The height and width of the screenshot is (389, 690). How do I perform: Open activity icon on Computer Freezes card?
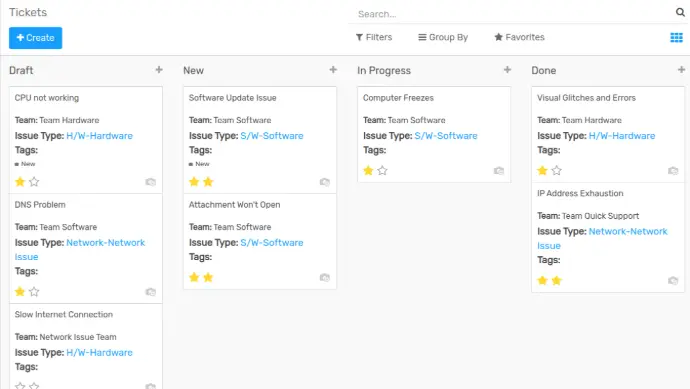(499, 171)
